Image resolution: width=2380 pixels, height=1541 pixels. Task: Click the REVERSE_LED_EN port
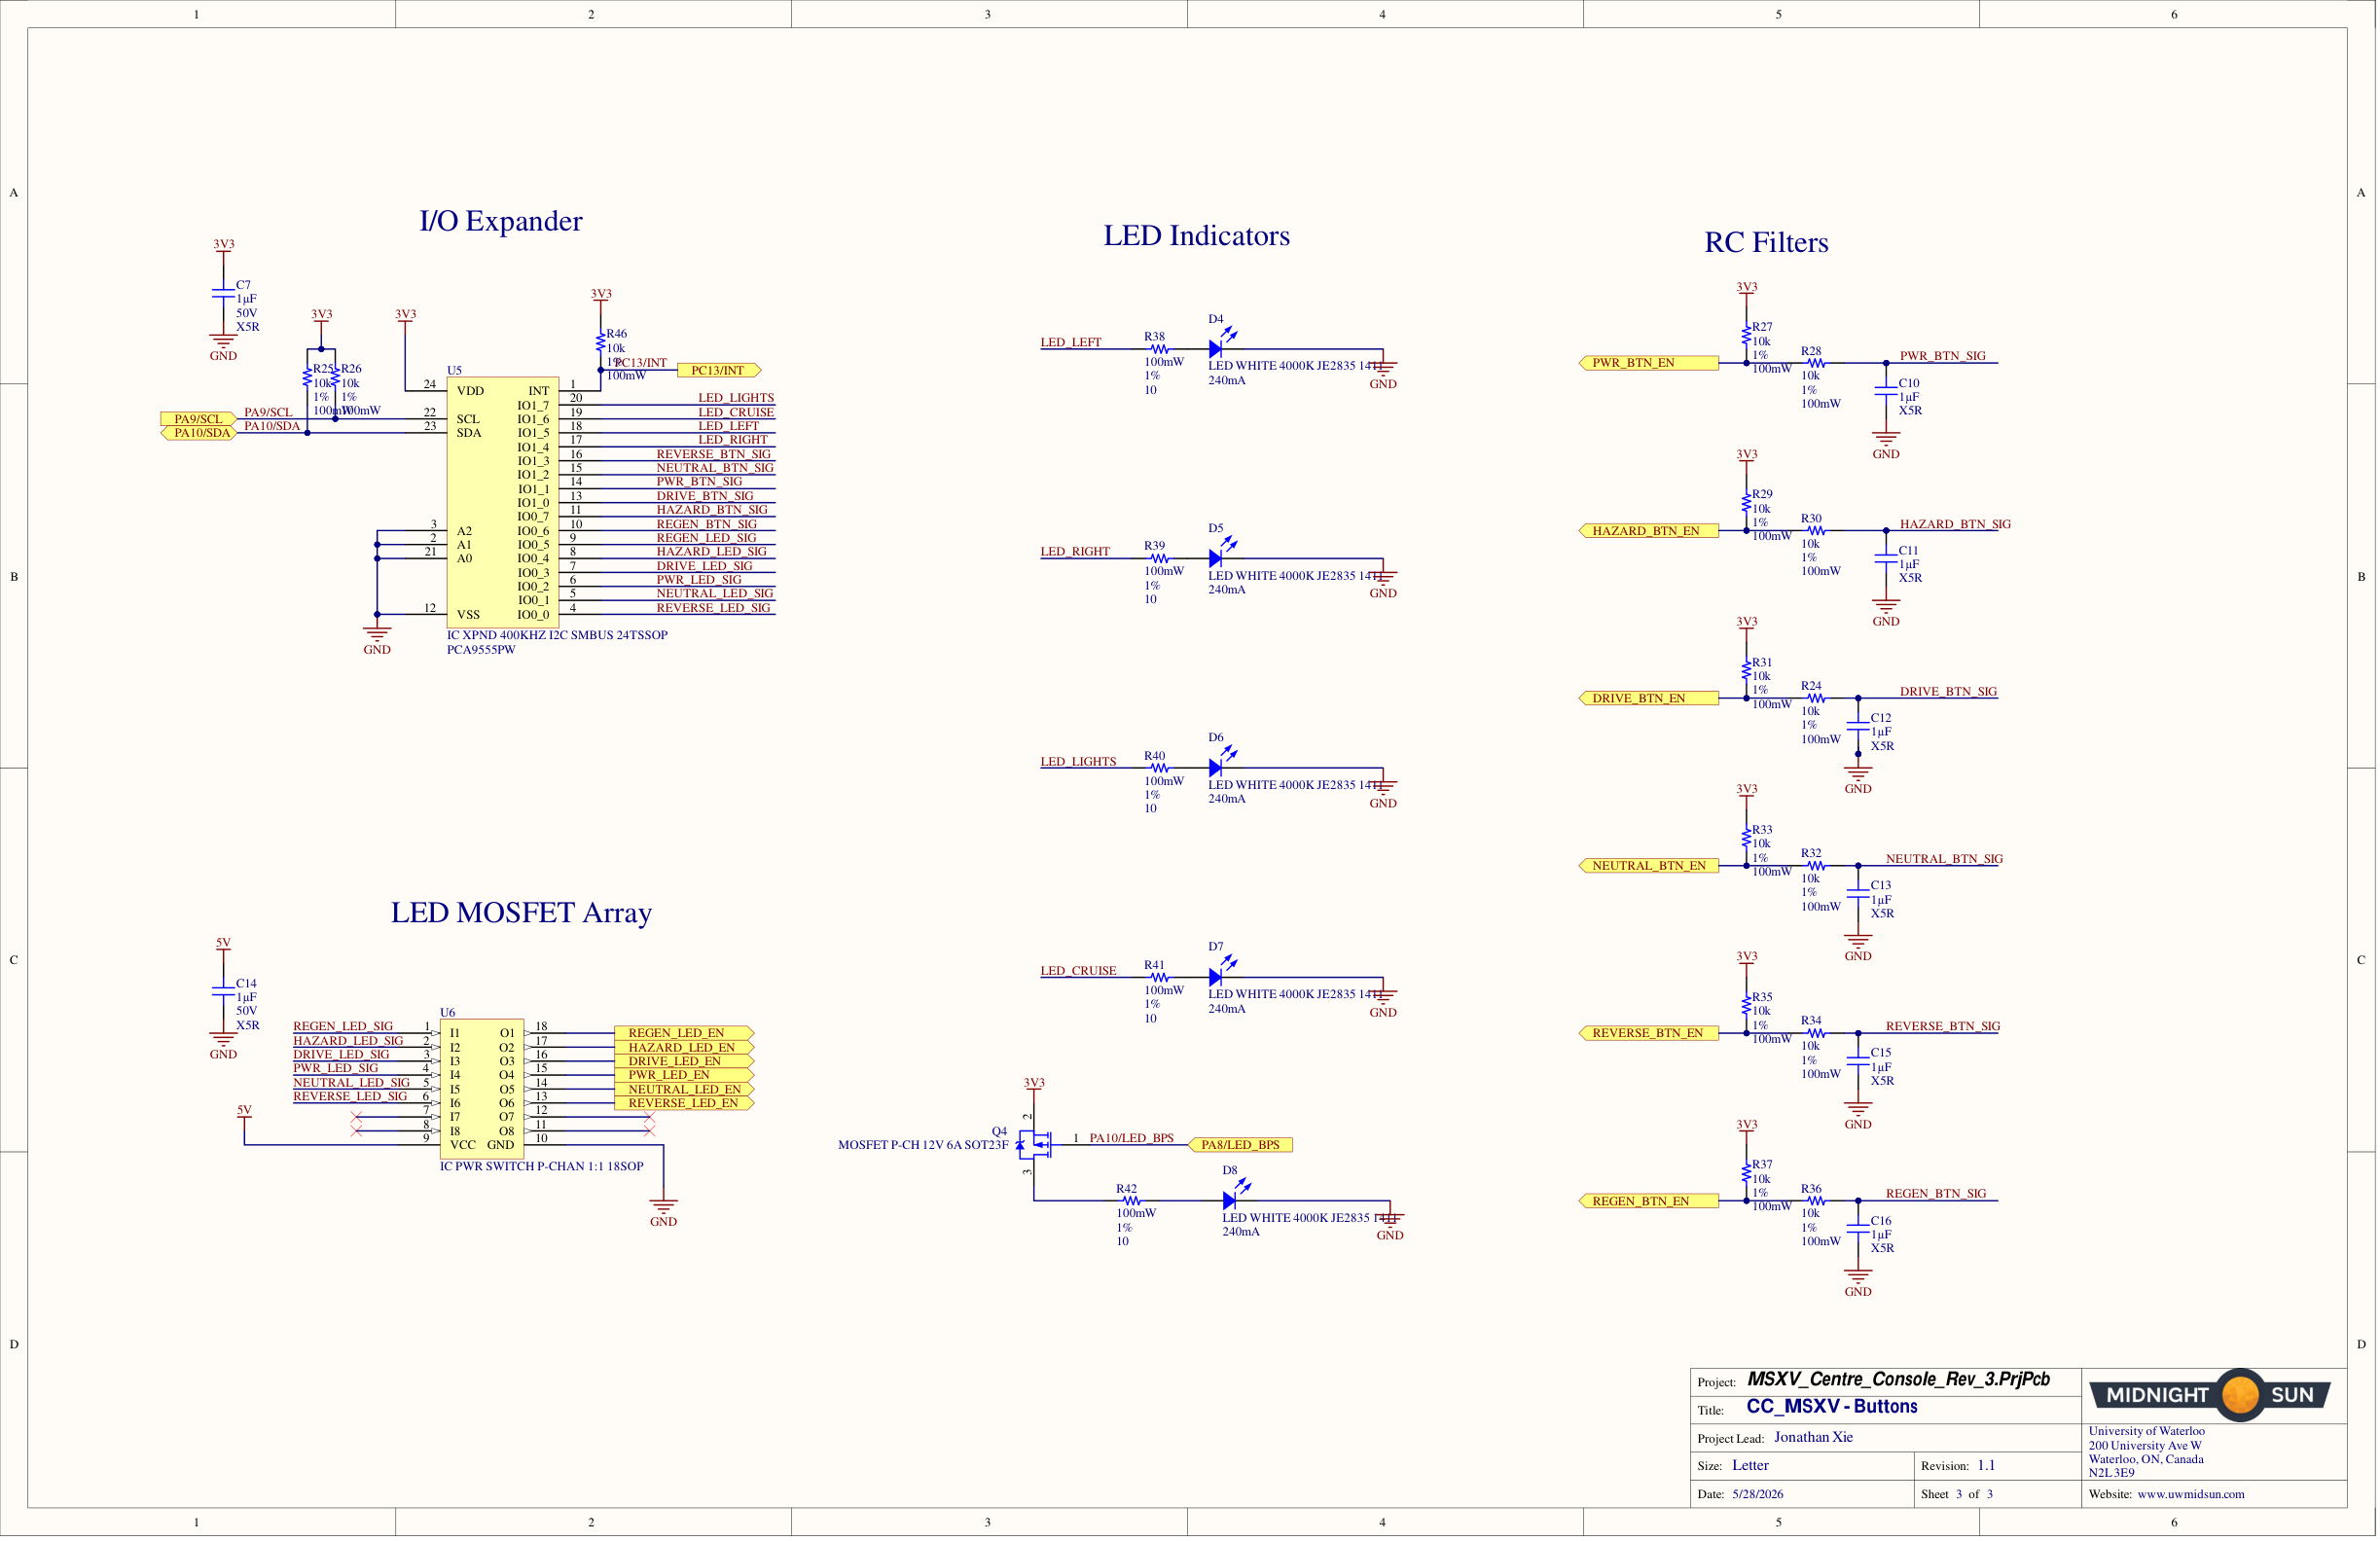[684, 1103]
